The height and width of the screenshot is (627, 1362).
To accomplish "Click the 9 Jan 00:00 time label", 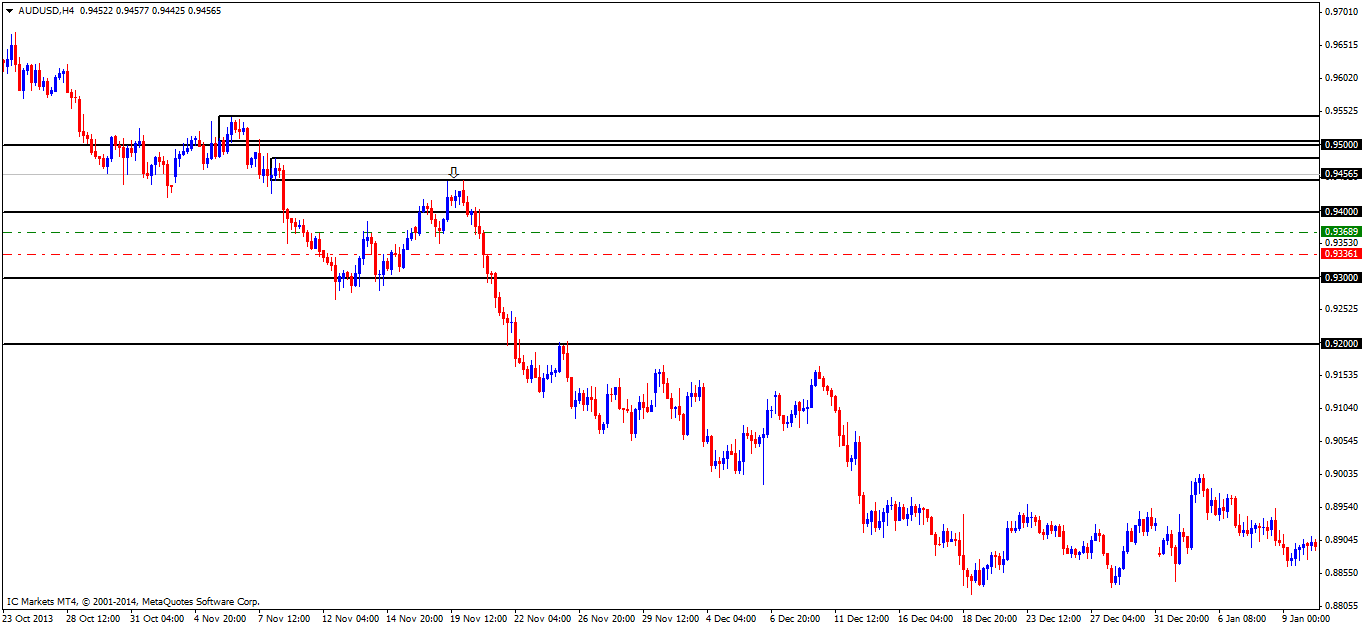I will click(1307, 619).
